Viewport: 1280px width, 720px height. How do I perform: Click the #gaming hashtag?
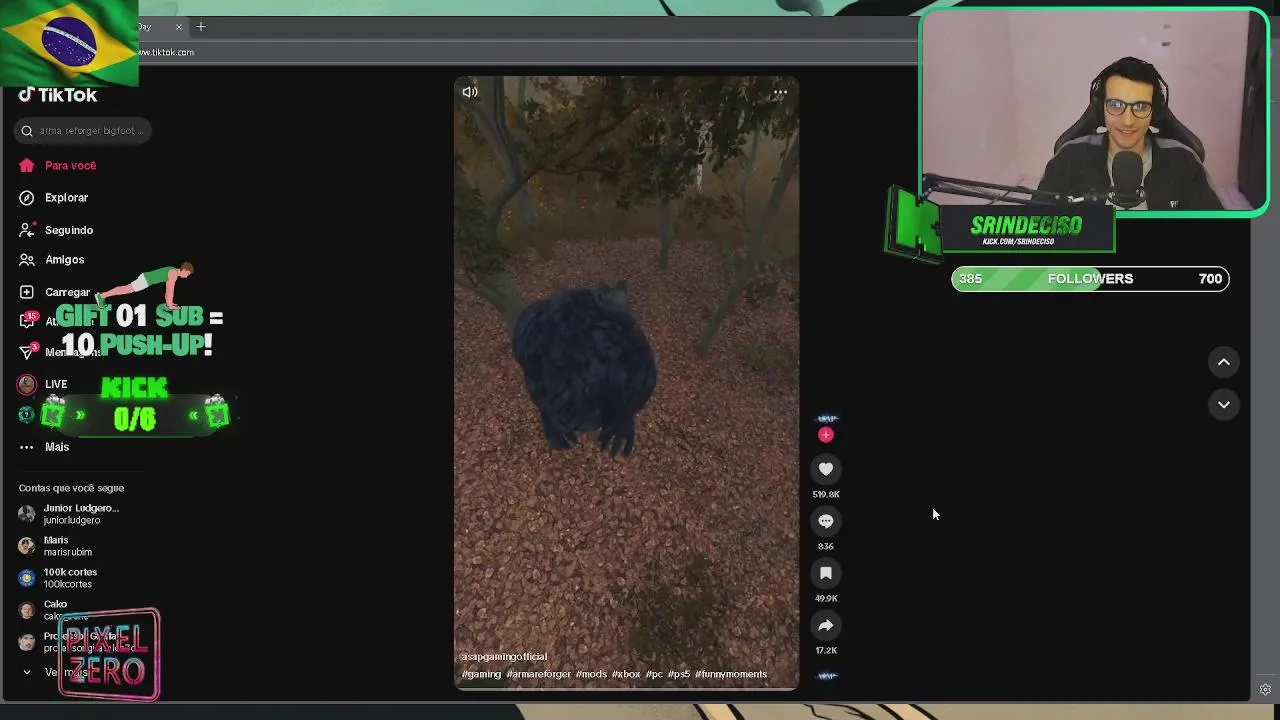[481, 674]
